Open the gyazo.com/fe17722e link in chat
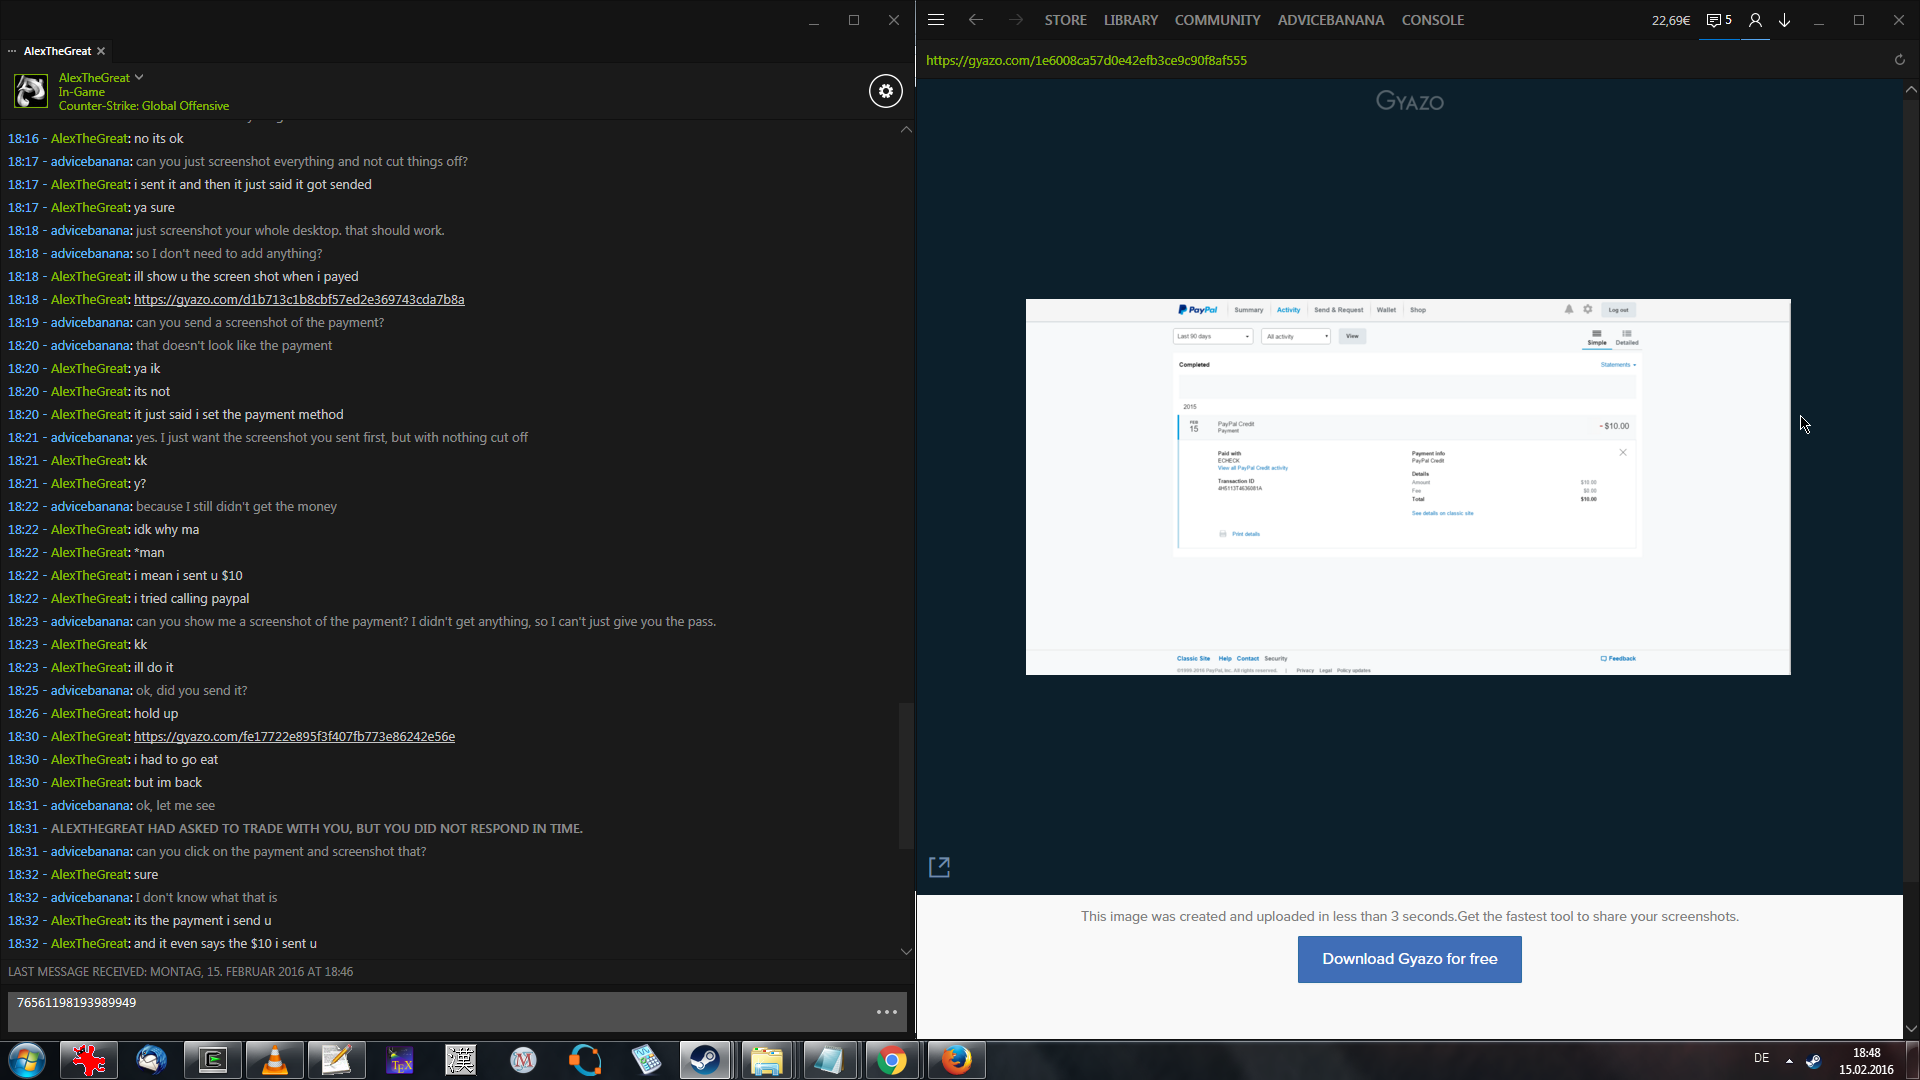 tap(294, 737)
